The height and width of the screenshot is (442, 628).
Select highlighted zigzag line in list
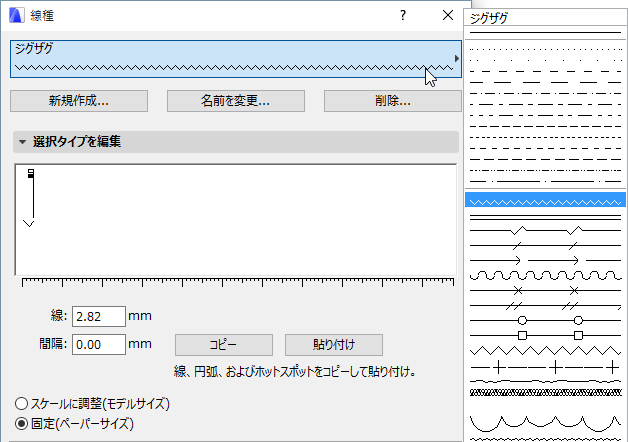click(545, 200)
